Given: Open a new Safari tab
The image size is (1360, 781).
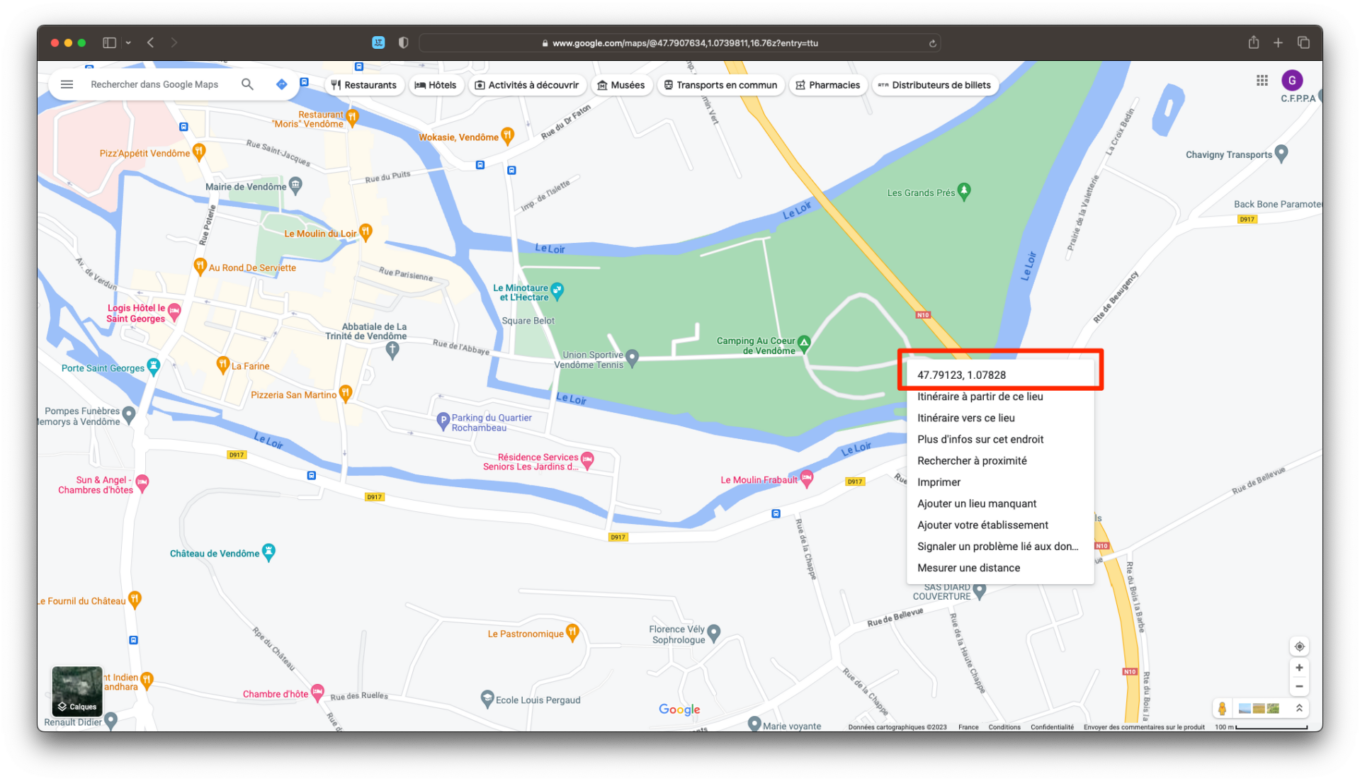Looking at the screenshot, I should coord(1278,43).
